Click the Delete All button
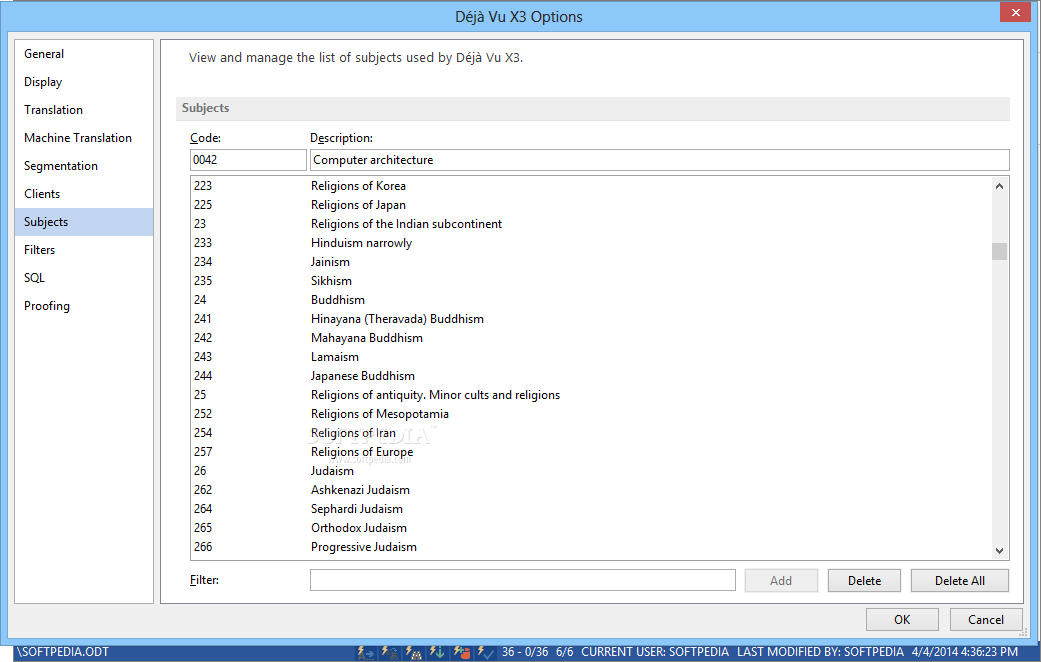Viewport: 1041px width, 662px height. click(x=959, y=580)
